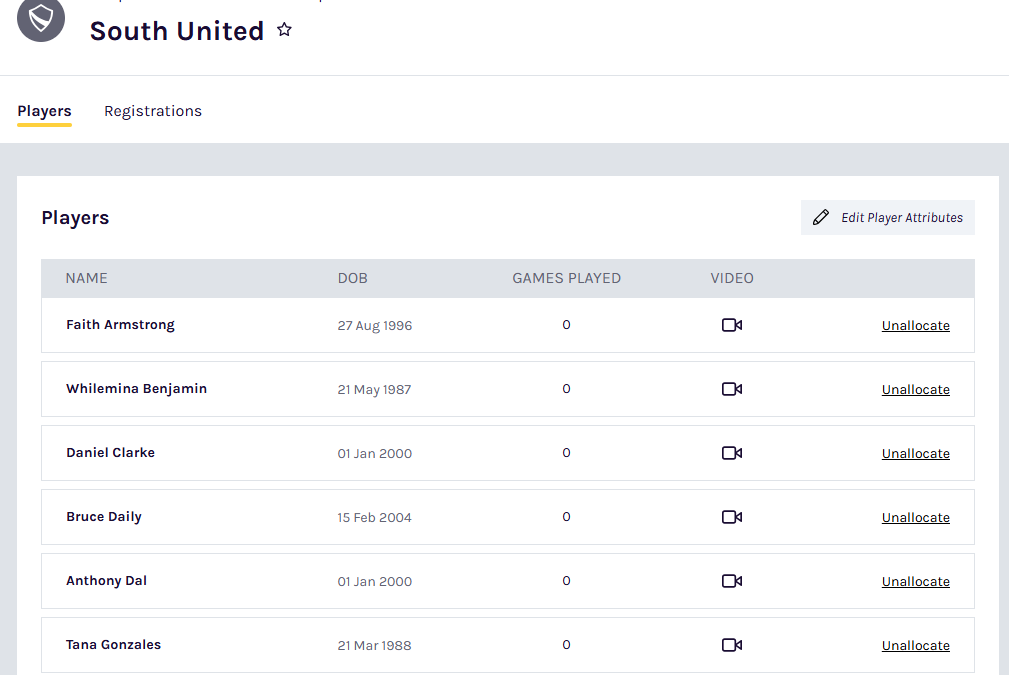
Task: Open Faith Armstrong's video camera icon
Action: 731,325
